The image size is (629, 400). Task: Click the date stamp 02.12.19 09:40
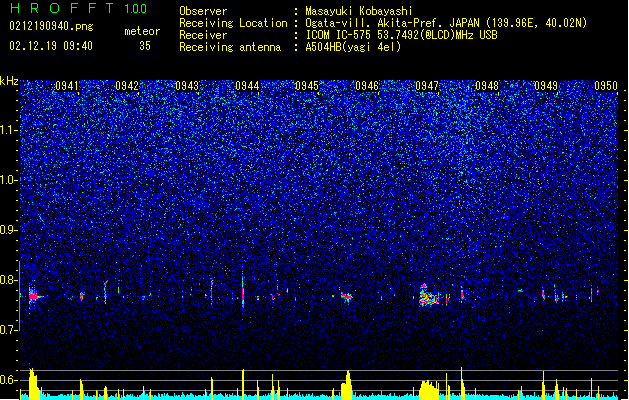coord(51,46)
